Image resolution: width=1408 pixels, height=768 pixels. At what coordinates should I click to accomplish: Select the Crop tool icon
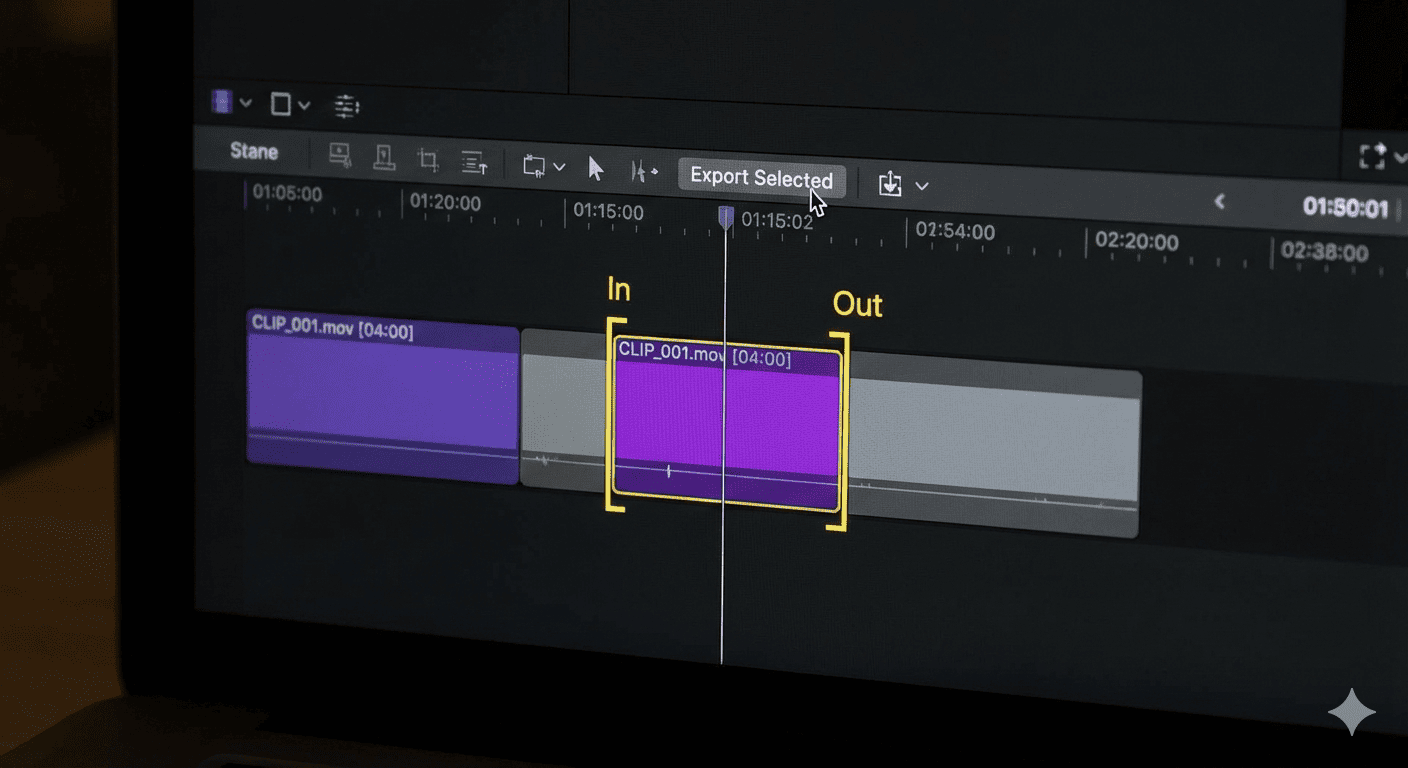(x=428, y=160)
